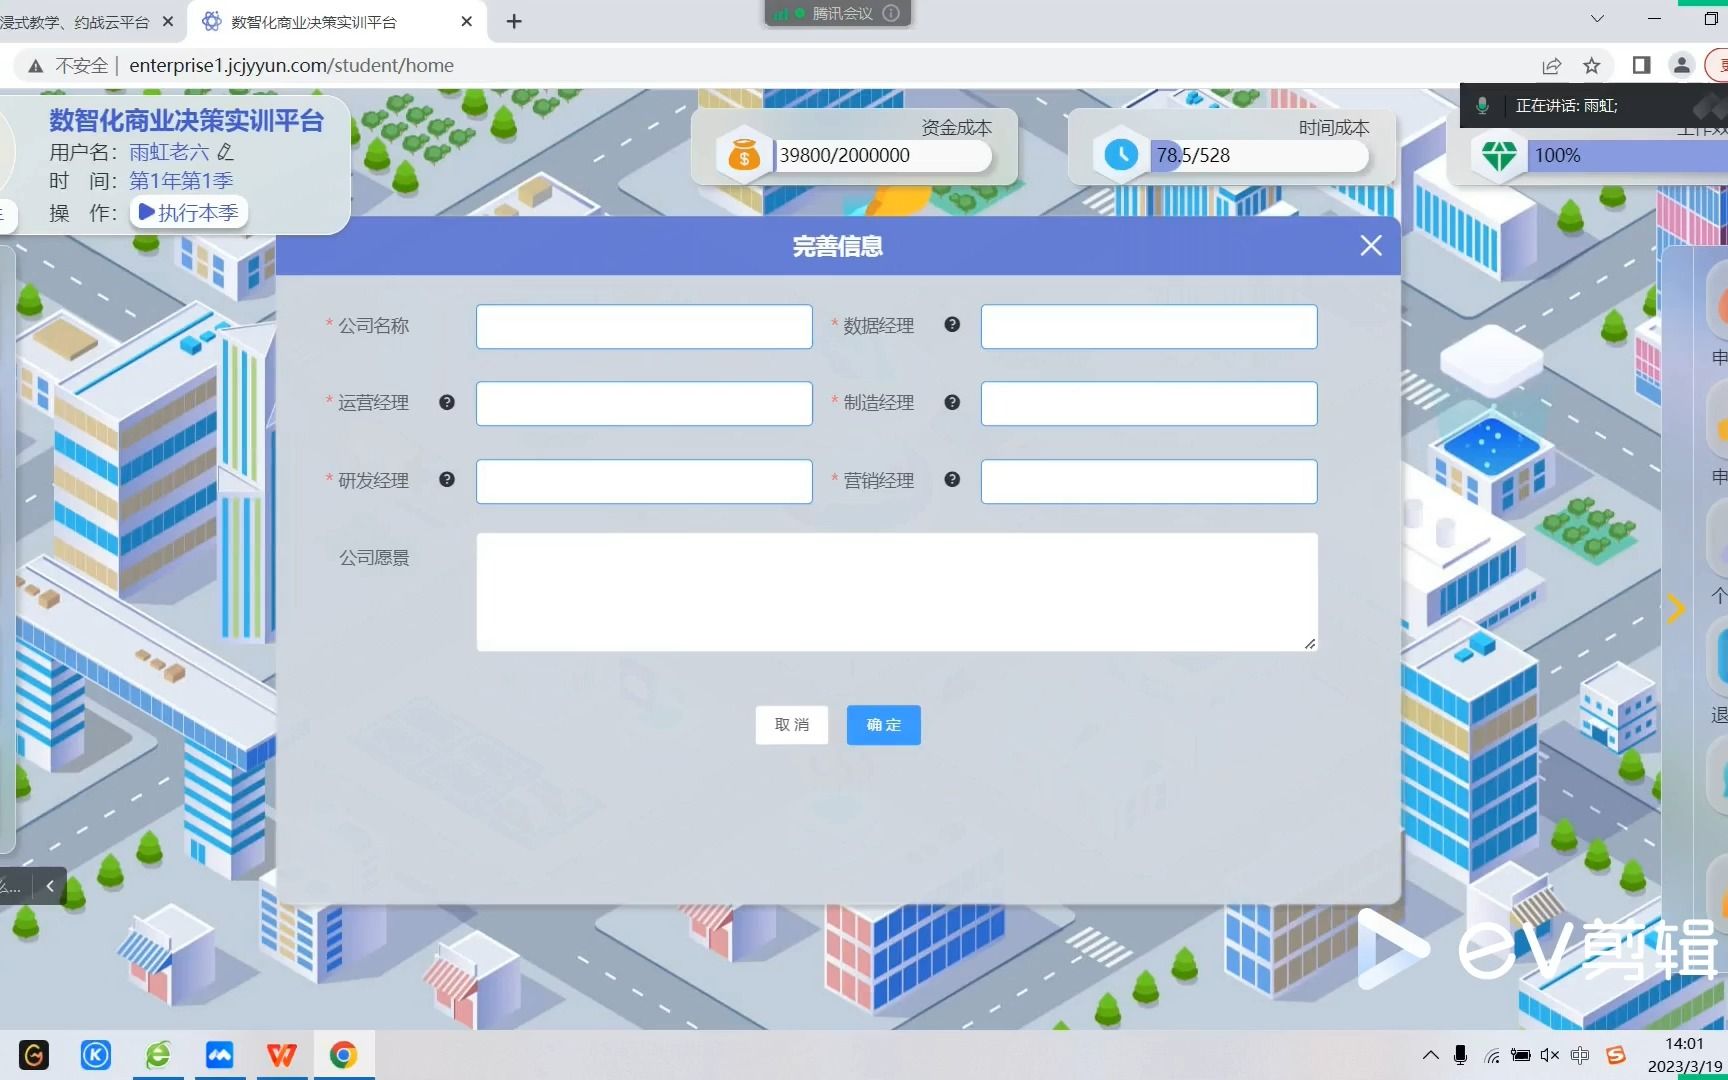Image resolution: width=1728 pixels, height=1080 pixels.
Task: Show help tooltip for 运营经理
Action: [447, 402]
